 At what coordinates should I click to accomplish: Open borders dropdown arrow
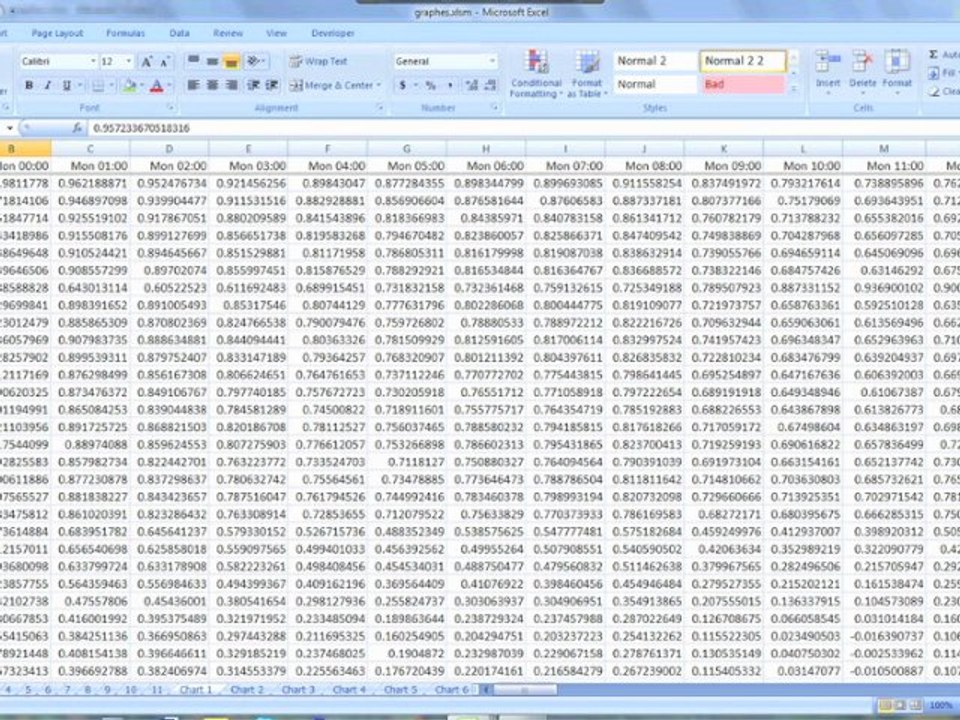tap(110, 86)
